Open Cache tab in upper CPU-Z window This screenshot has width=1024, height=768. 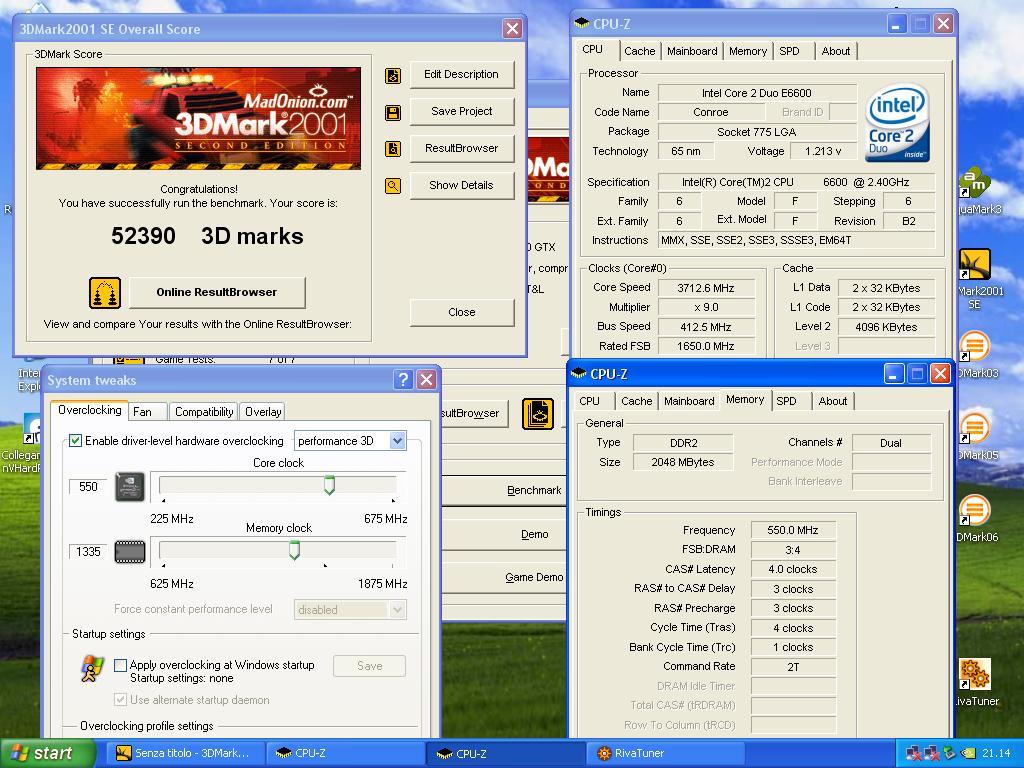[639, 51]
